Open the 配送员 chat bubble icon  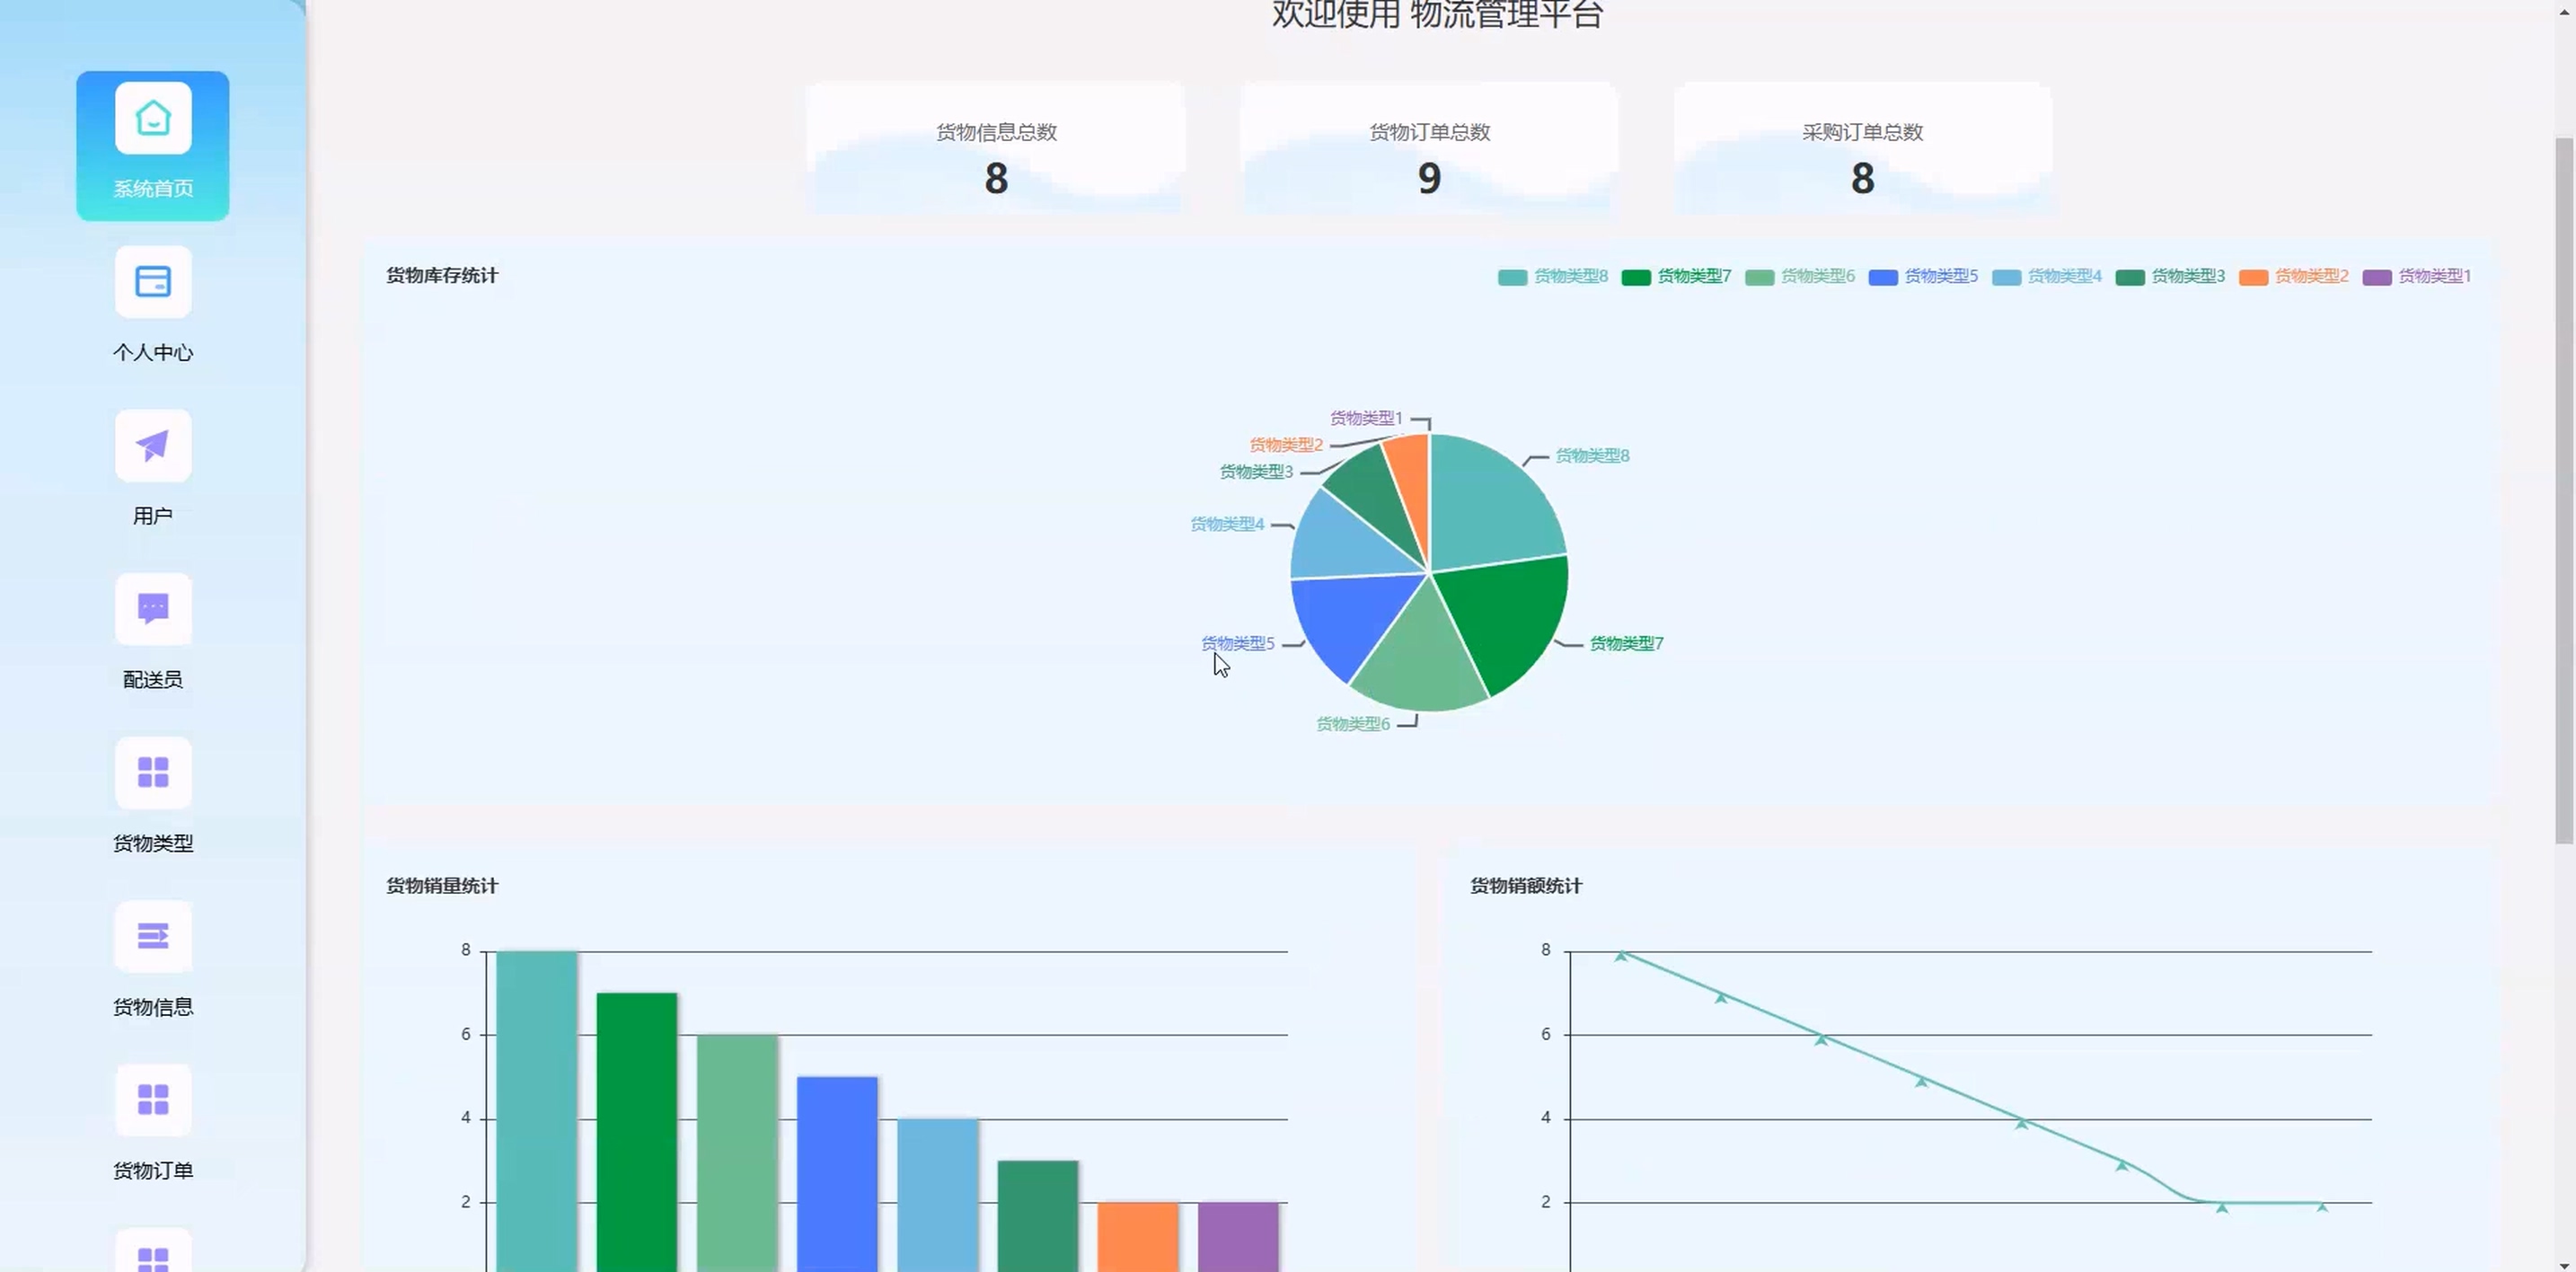point(153,609)
